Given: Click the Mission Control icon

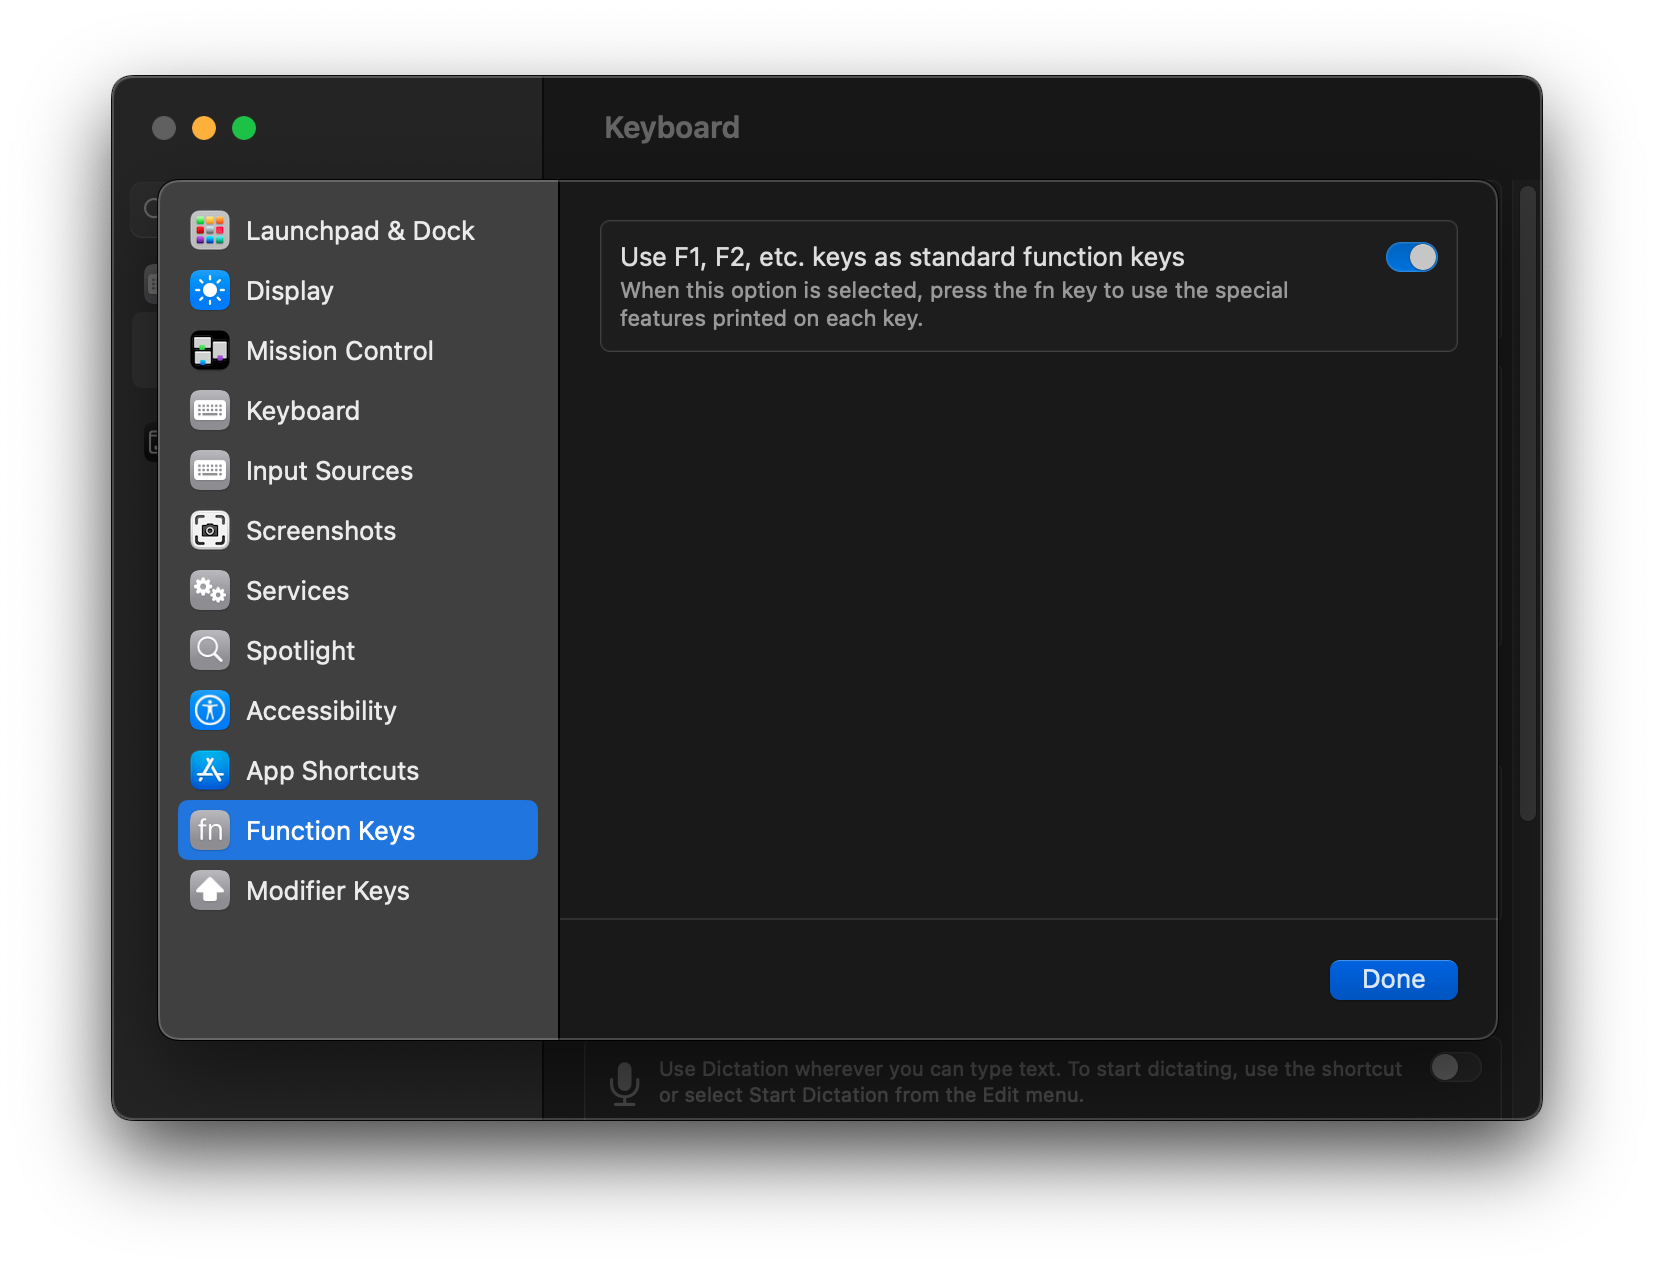Looking at the screenshot, I should pos(210,351).
